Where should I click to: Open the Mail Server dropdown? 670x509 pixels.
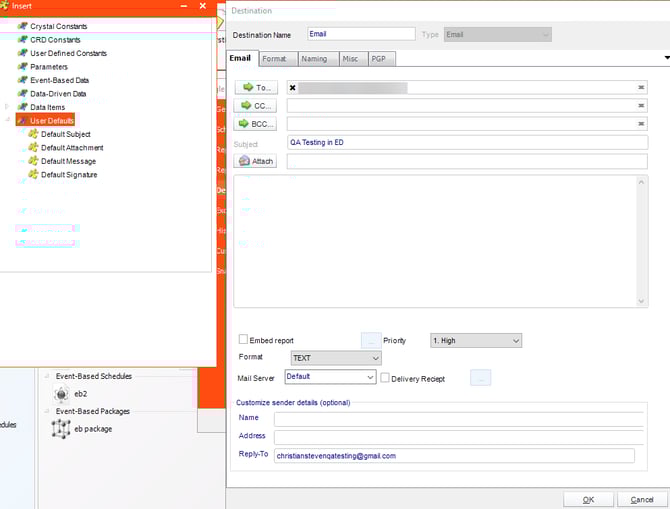pyautogui.click(x=329, y=377)
